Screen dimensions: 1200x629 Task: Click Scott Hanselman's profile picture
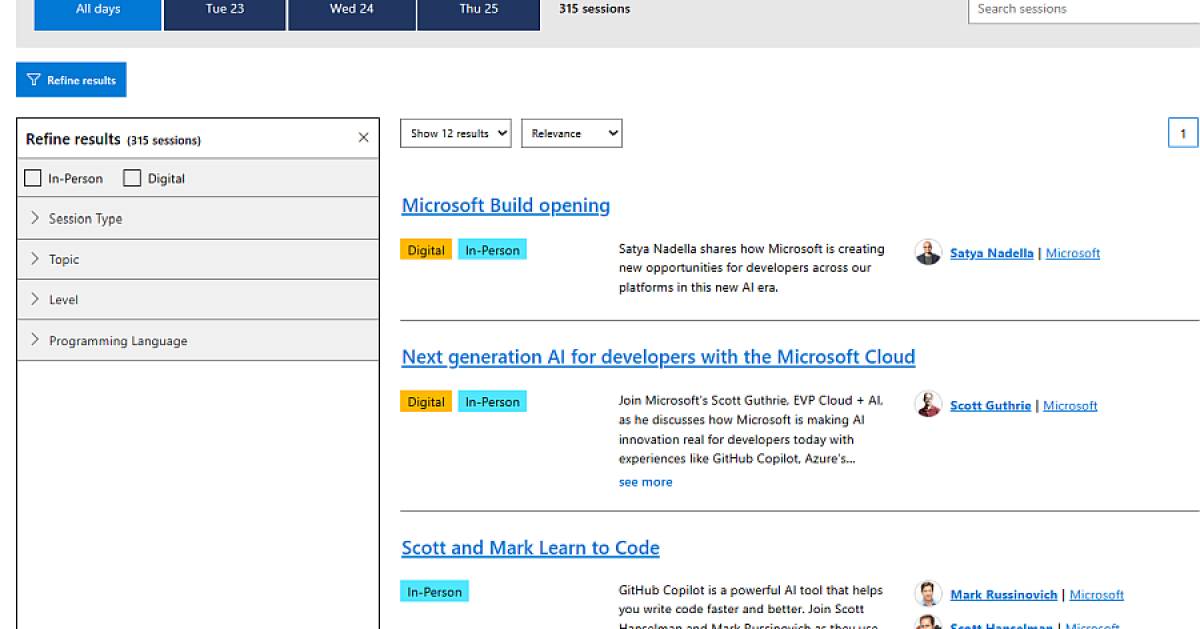pyautogui.click(x=928, y=624)
